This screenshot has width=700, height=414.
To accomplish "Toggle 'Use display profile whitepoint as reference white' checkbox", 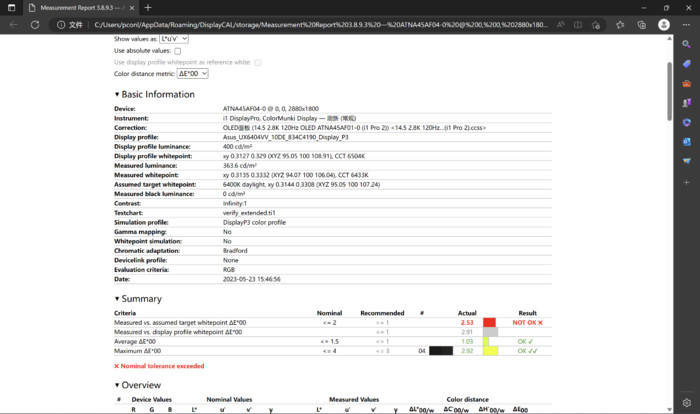I will point(258,62).
